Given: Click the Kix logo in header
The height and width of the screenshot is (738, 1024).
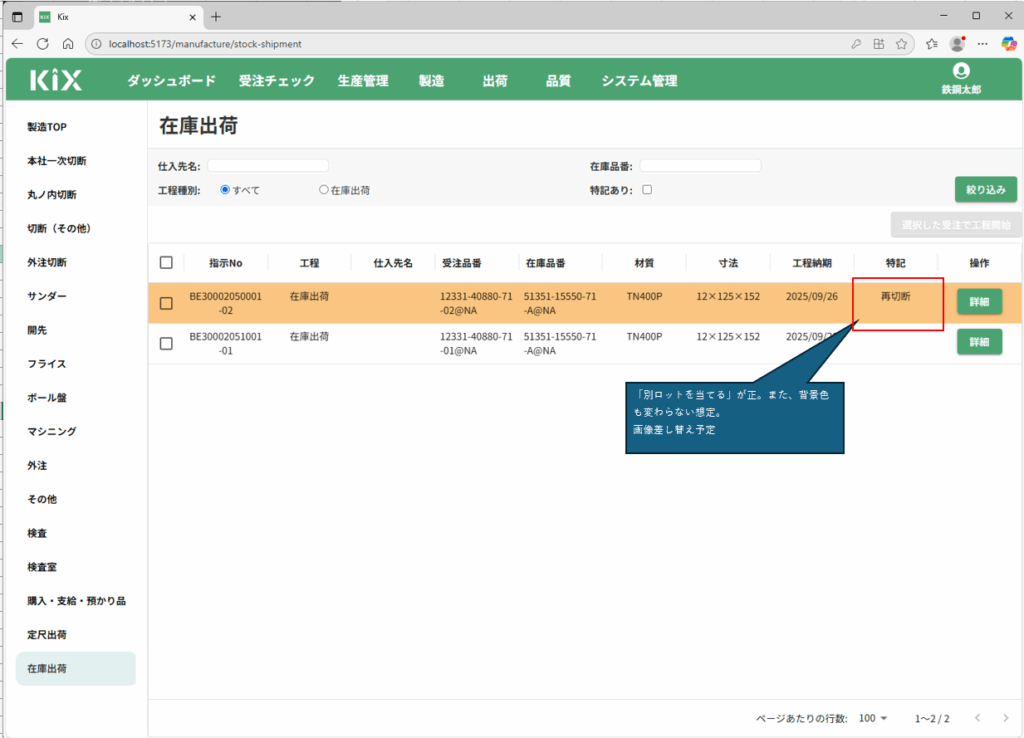Looking at the screenshot, I should click(56, 81).
